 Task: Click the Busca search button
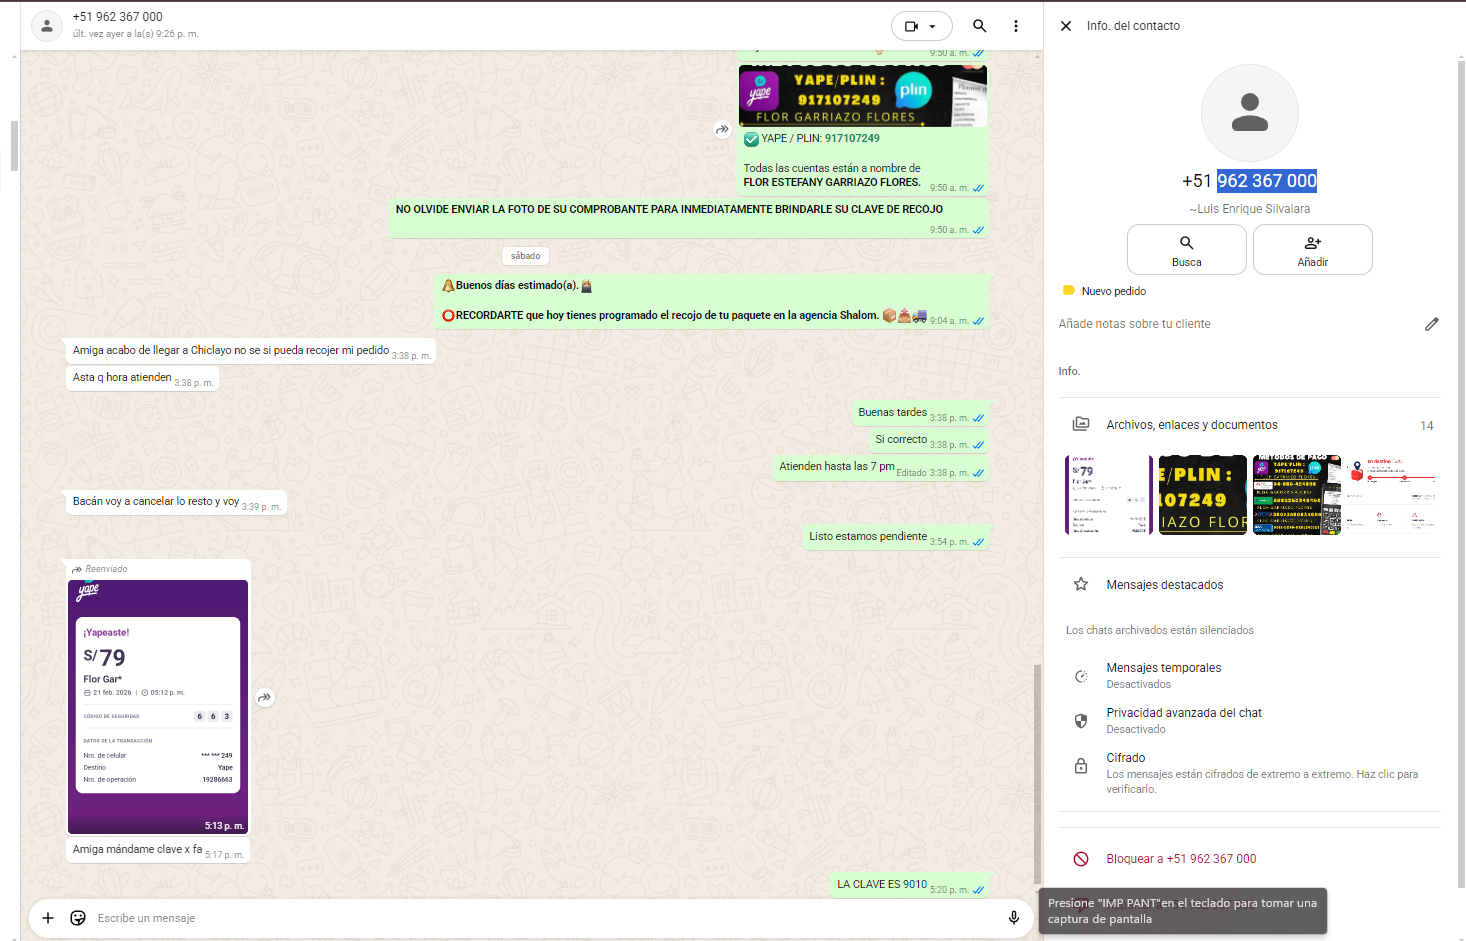pos(1186,249)
